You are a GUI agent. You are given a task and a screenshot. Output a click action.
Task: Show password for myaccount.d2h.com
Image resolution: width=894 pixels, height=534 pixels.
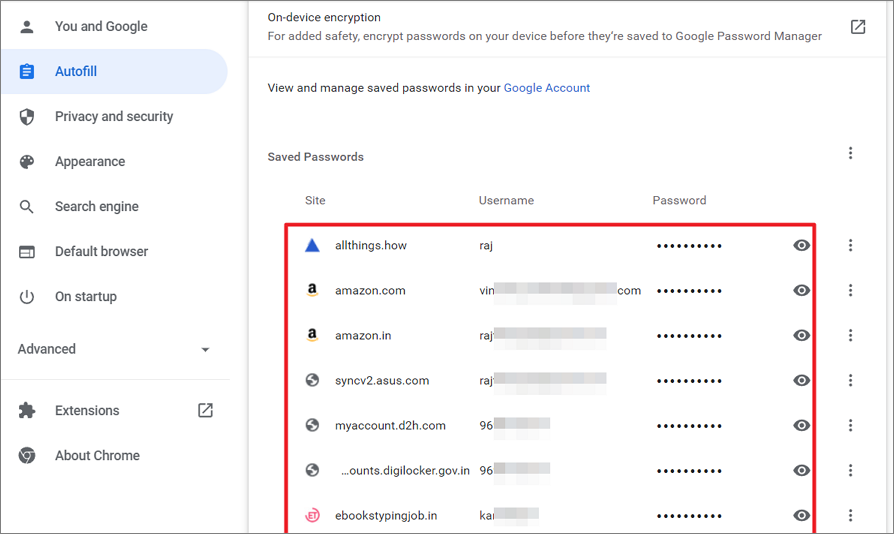pos(801,425)
